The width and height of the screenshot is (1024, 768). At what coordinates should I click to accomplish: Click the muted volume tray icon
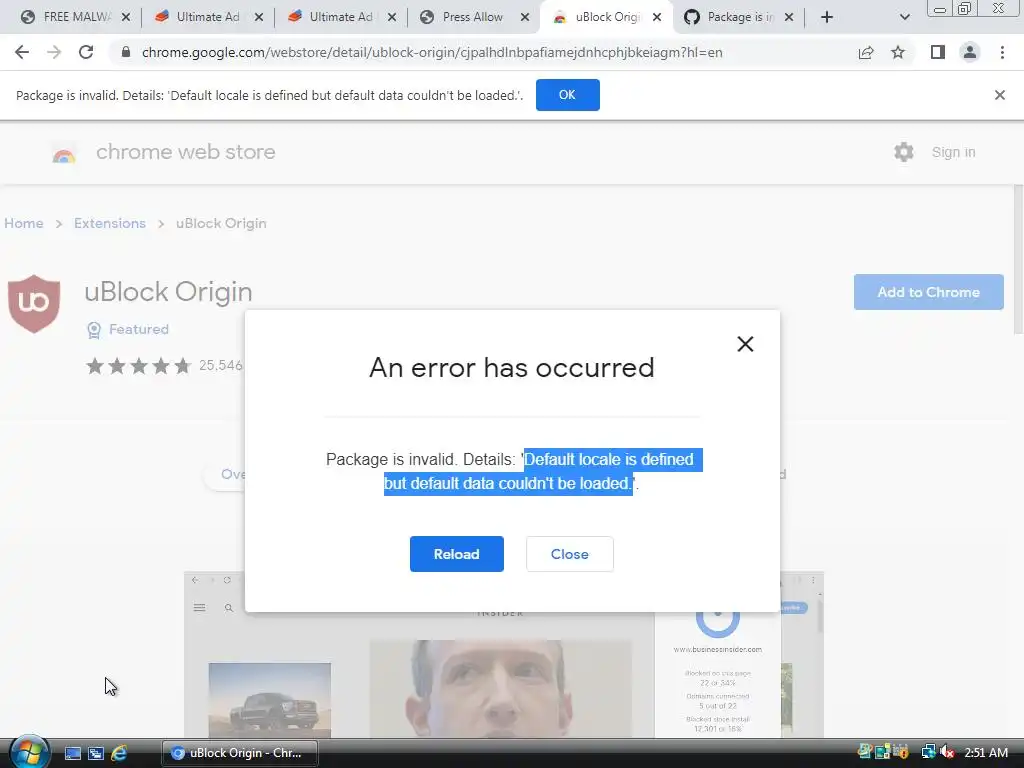948,753
